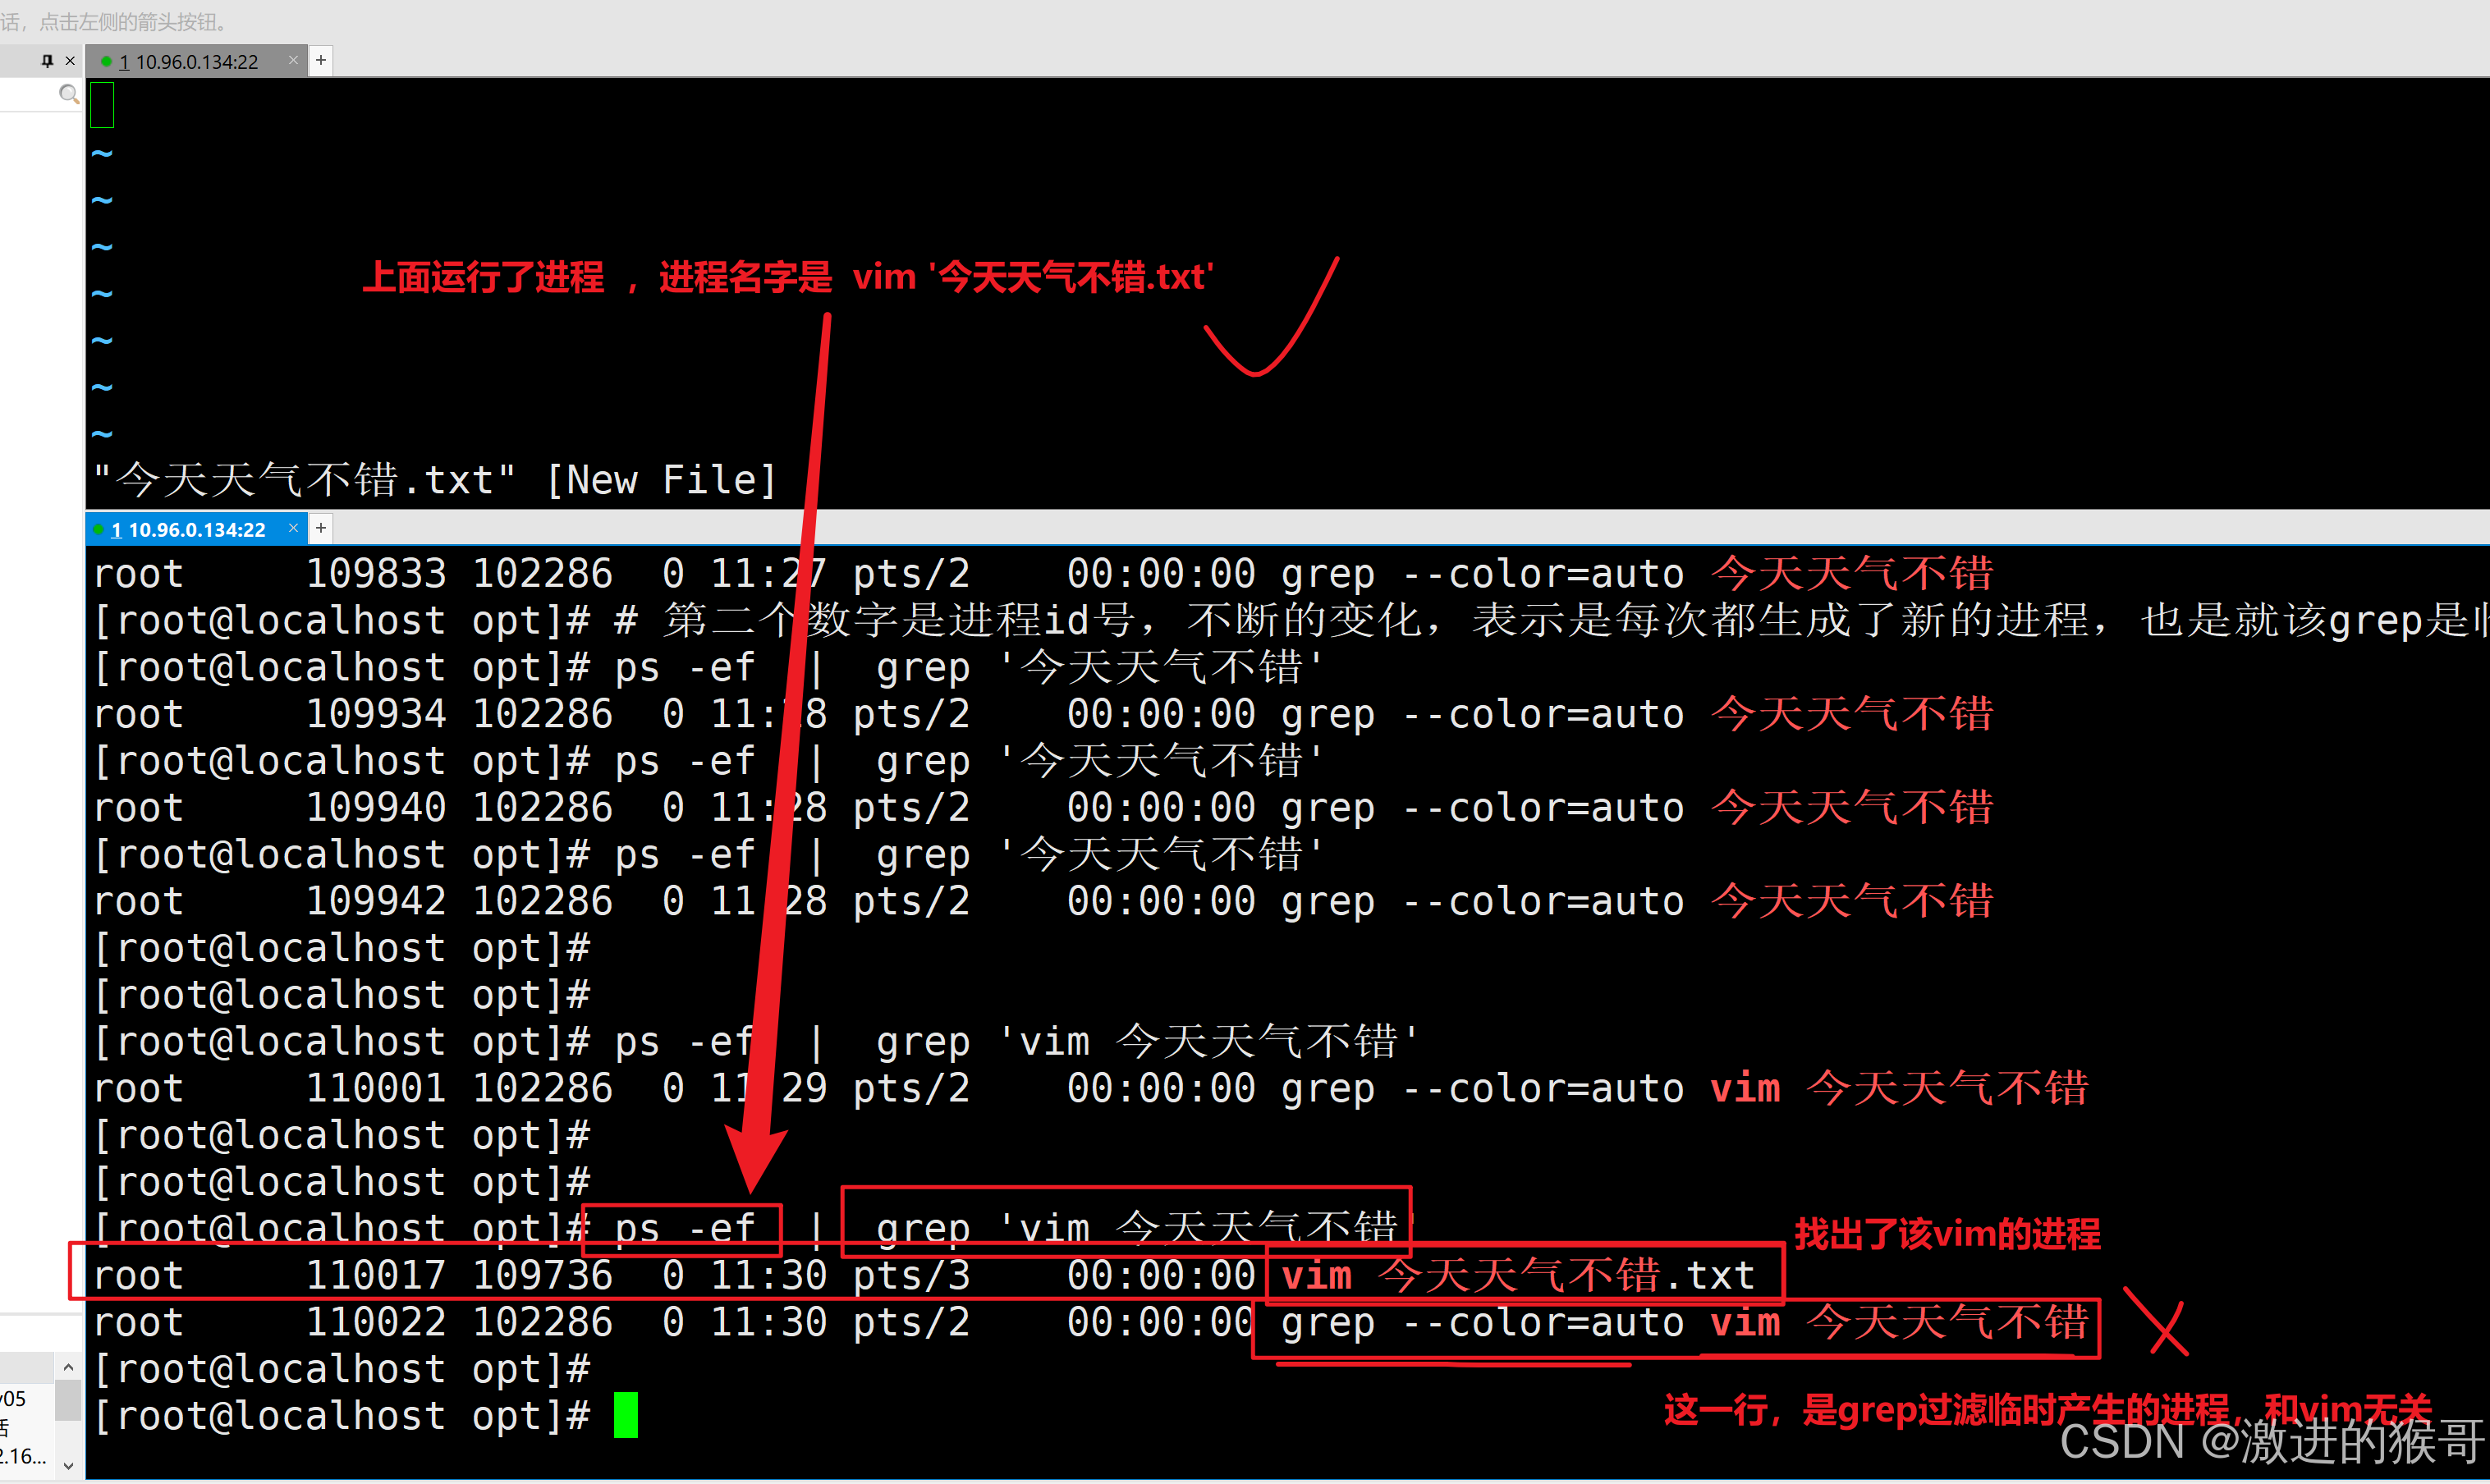Click the green vim cursor in upper terminal
This screenshot has height=1484, width=2490.
102,105
